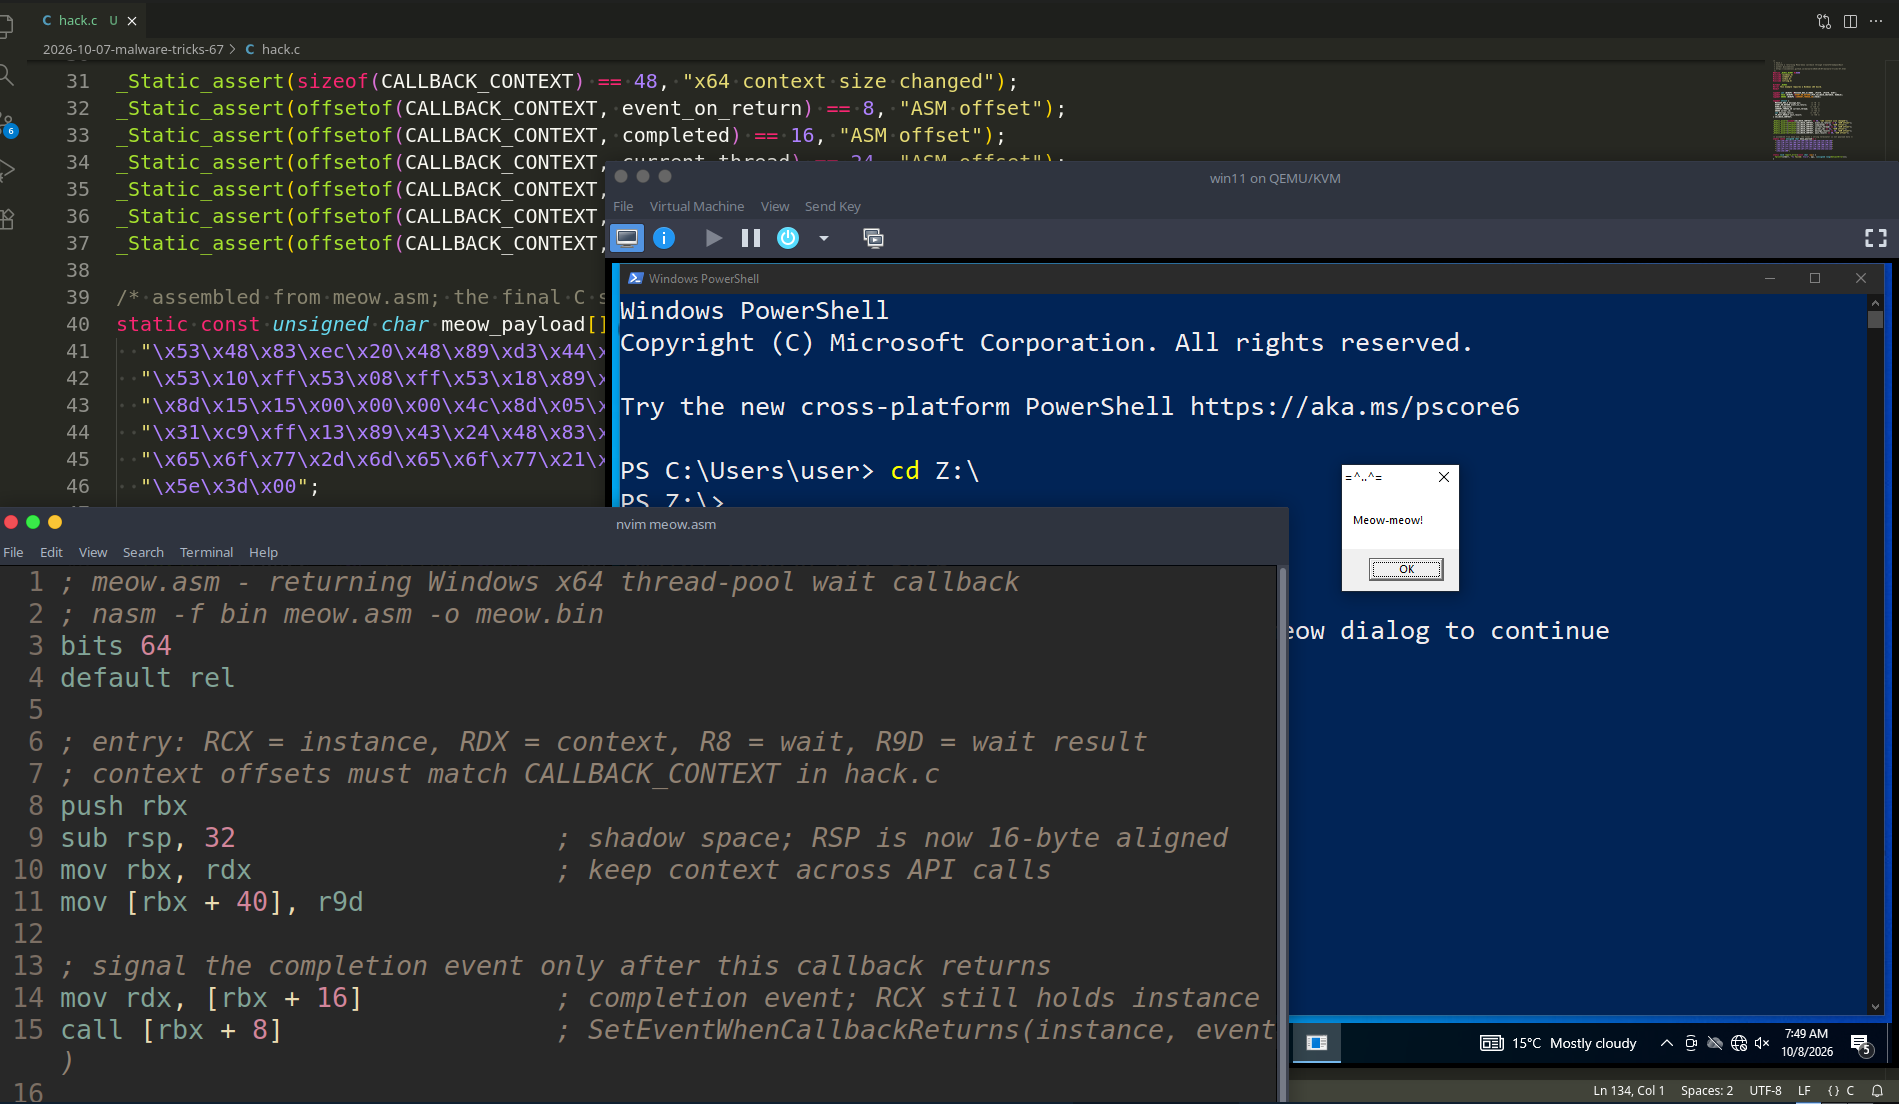The height and width of the screenshot is (1104, 1899).
Task: Pause the win11 virtual machine
Action: coord(751,238)
